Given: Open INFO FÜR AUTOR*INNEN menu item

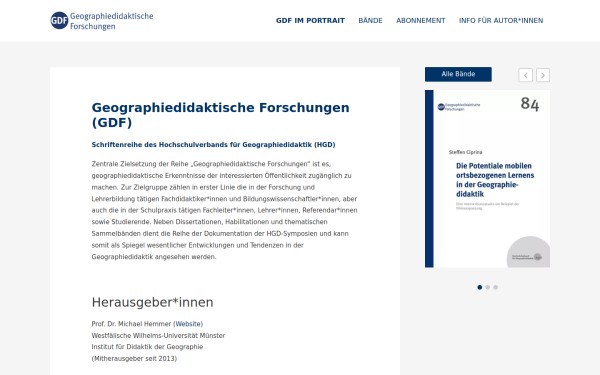Looking at the screenshot, I should (501, 21).
